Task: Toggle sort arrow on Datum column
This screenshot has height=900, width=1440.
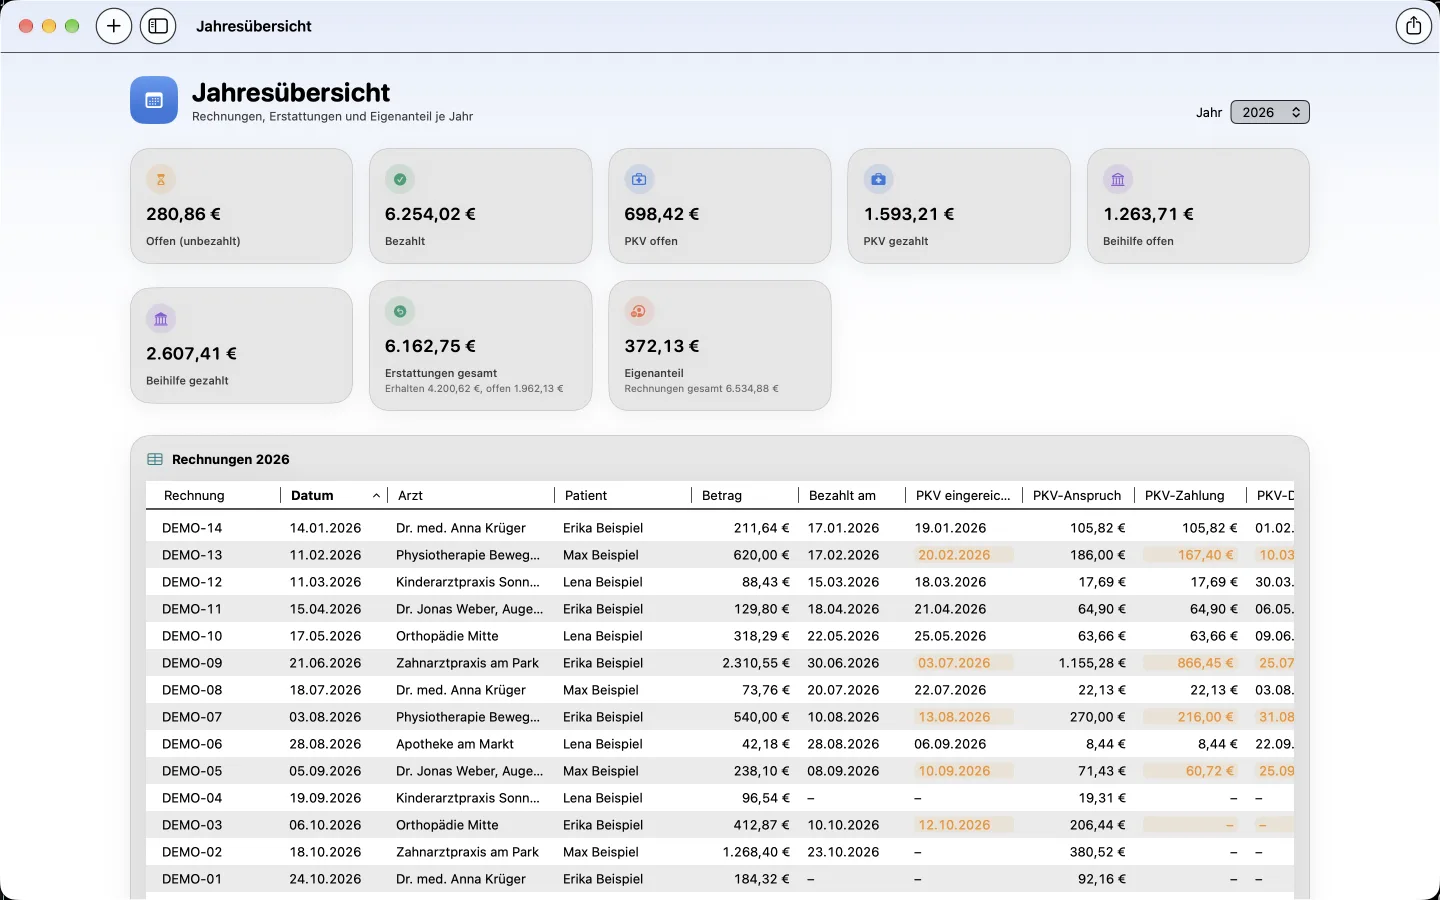Action: coord(376,495)
